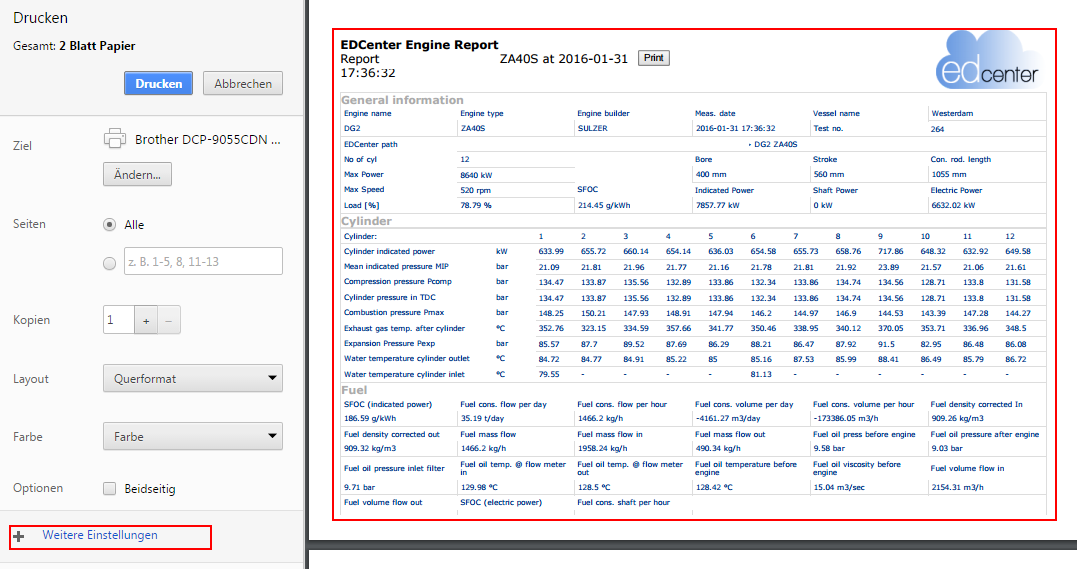
Task: Click the Print button in report preview
Action: tap(654, 58)
